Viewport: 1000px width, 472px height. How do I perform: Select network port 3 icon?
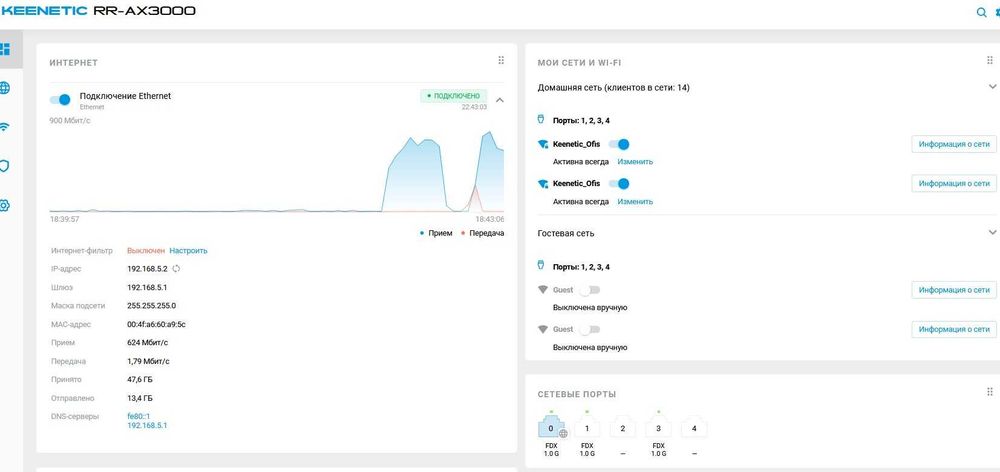[x=659, y=428]
